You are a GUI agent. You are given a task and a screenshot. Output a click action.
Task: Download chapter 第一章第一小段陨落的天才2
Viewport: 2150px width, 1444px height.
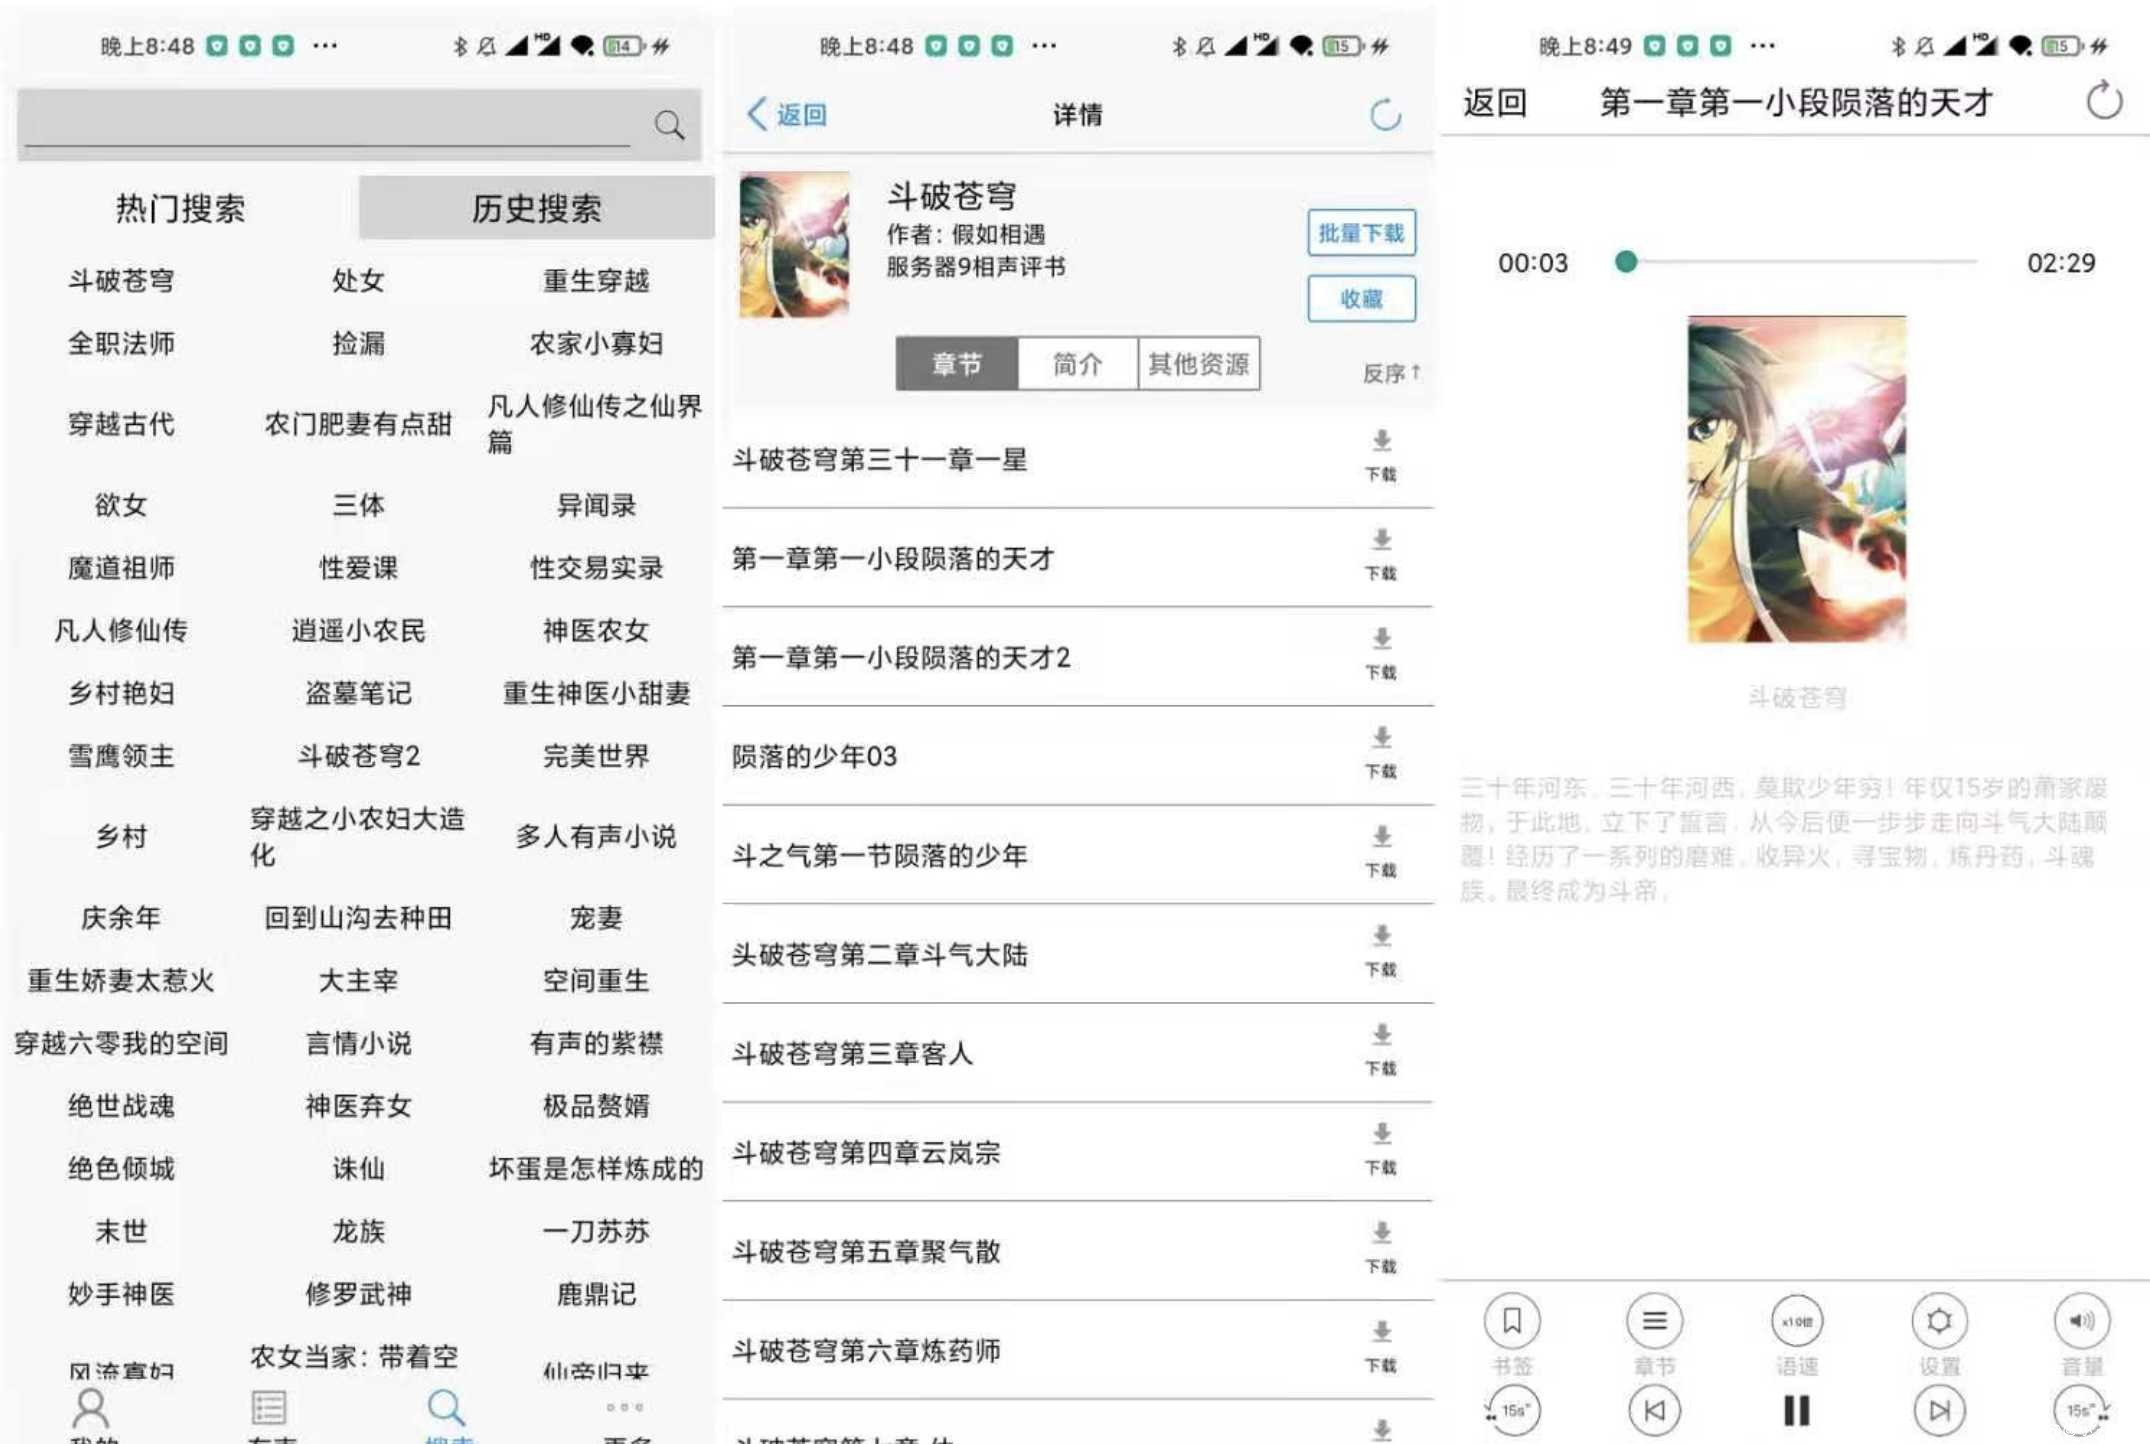[x=1381, y=653]
